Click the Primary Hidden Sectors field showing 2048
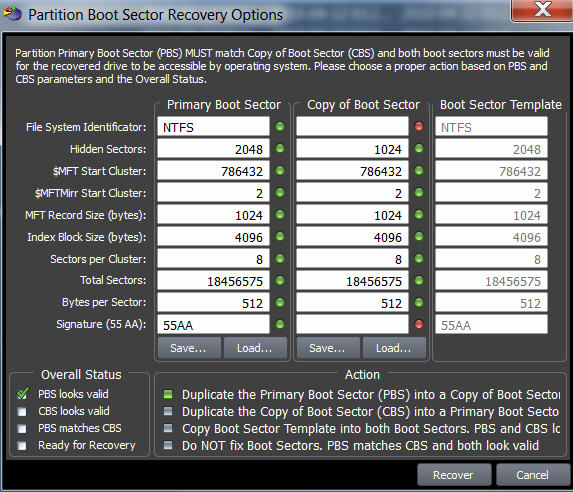Screen dimensions: 573x492 click(213, 148)
